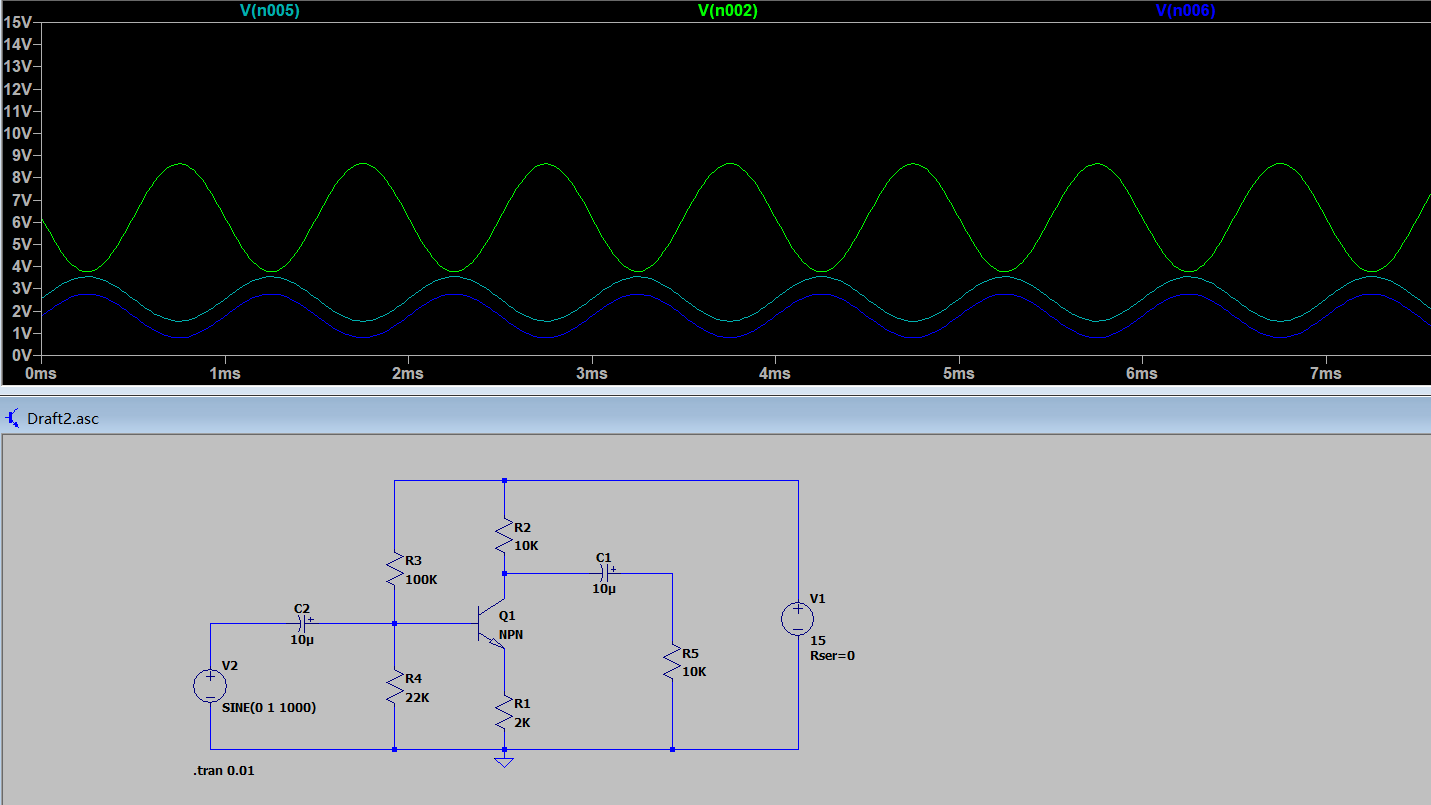Click emitter resistor R1 symbol
Image resolution: width=1431 pixels, height=805 pixels.
[x=504, y=712]
